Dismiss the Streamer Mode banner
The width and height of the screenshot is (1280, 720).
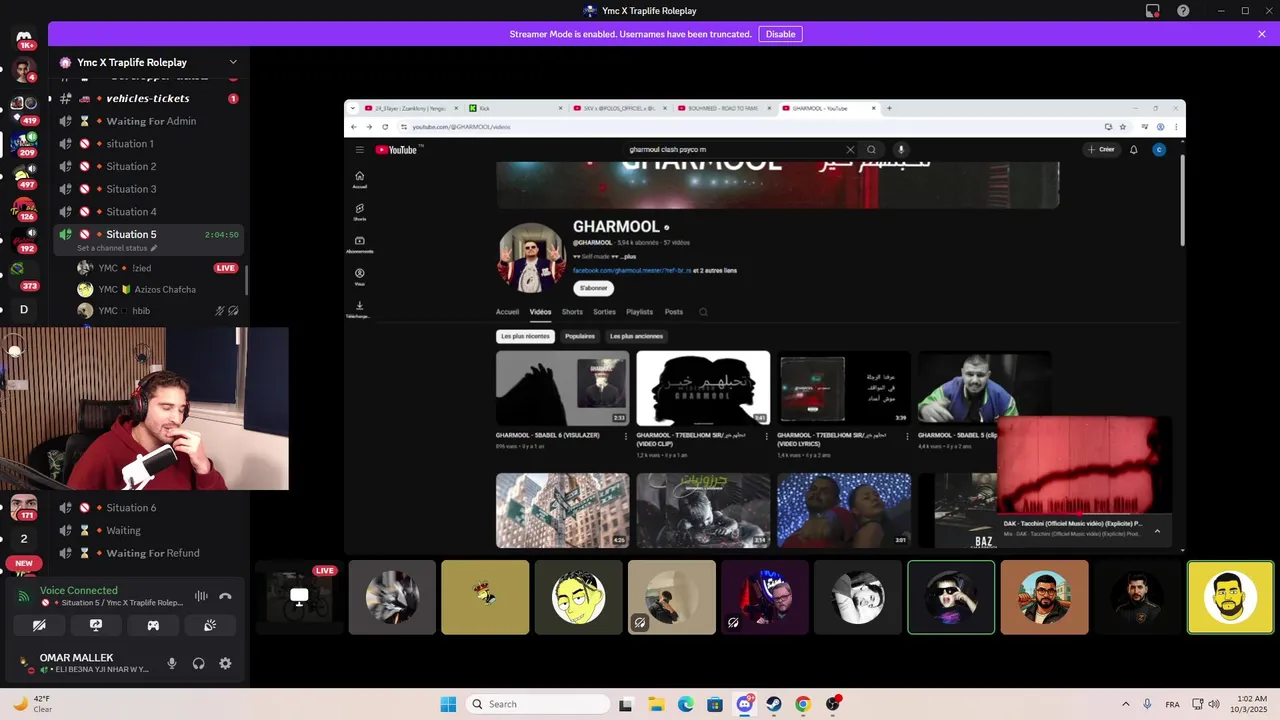[1262, 34]
